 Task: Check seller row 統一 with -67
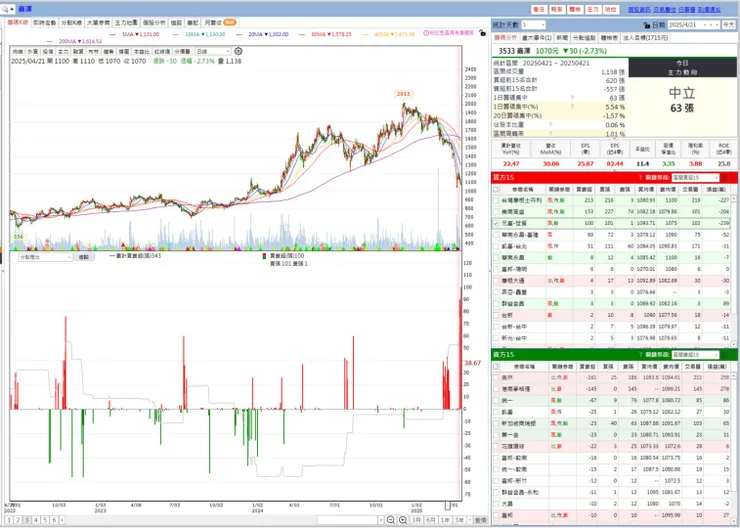[x=496, y=400]
